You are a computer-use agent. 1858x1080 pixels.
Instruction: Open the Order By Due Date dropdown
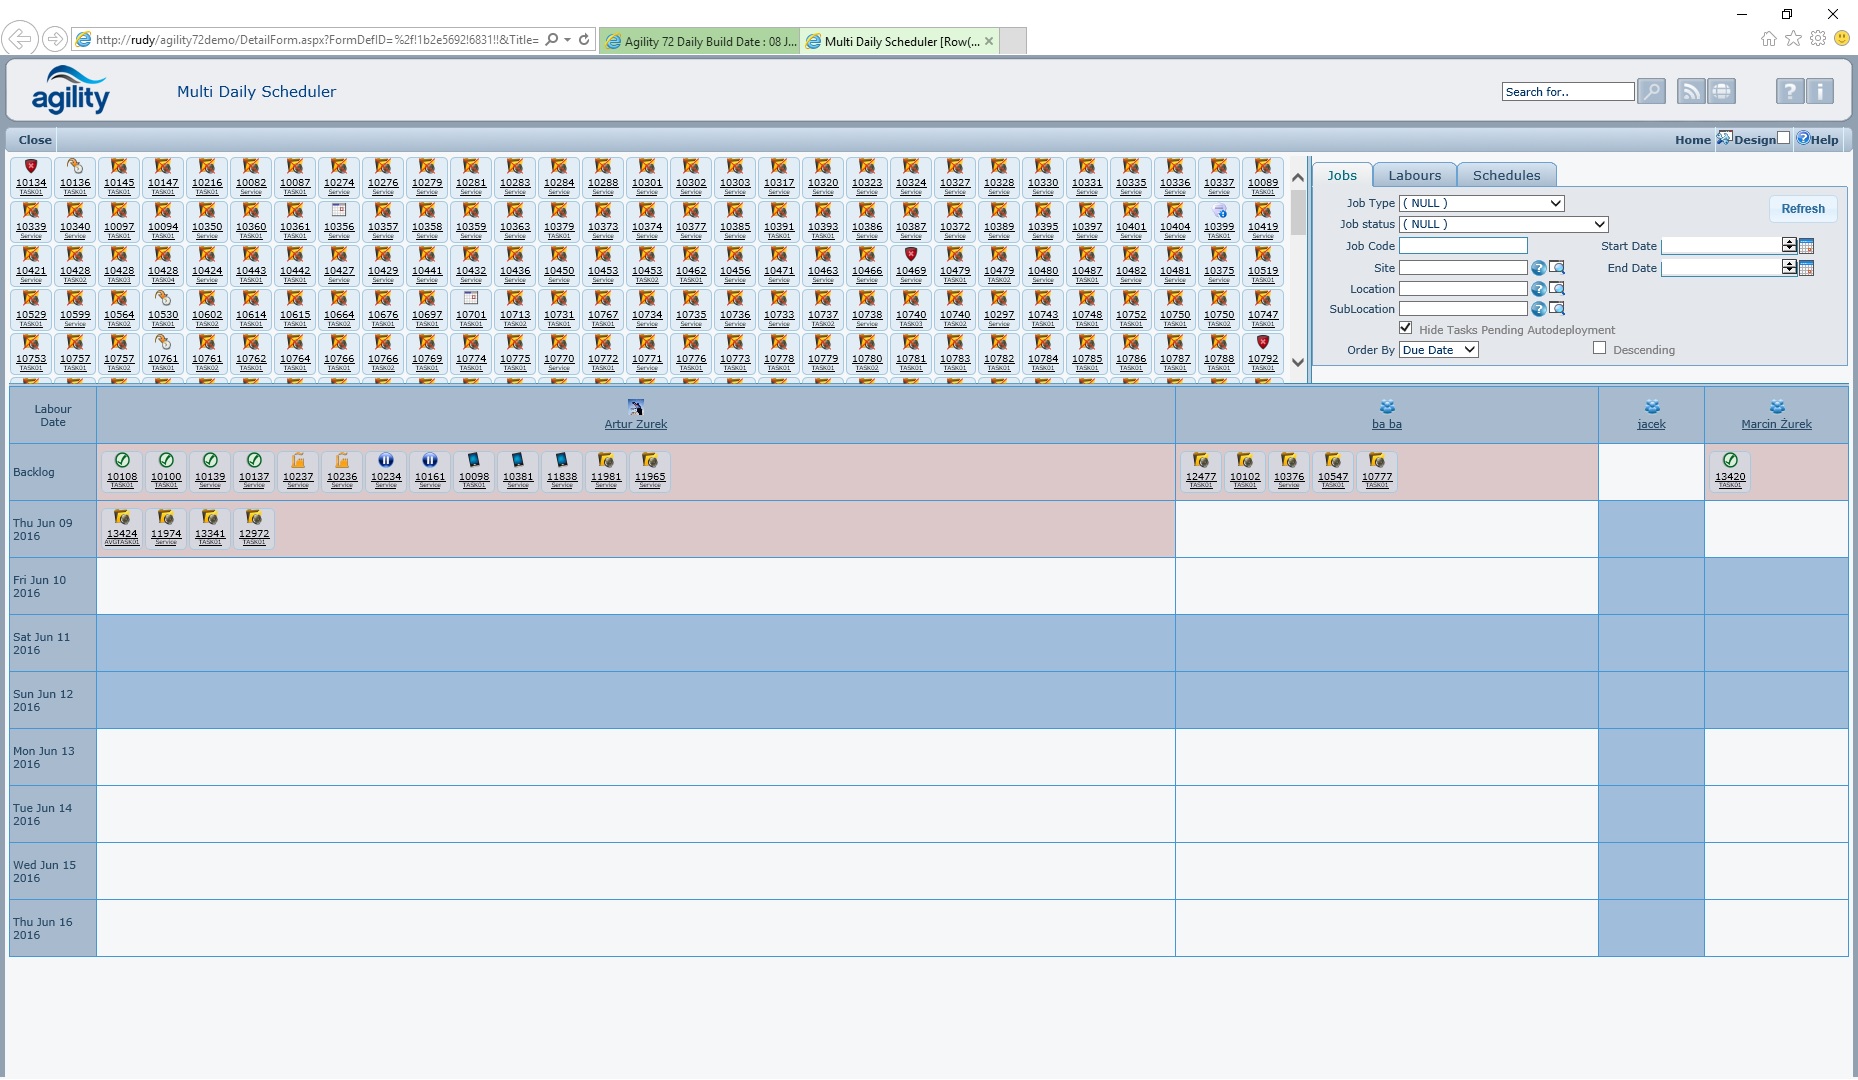coord(1438,350)
